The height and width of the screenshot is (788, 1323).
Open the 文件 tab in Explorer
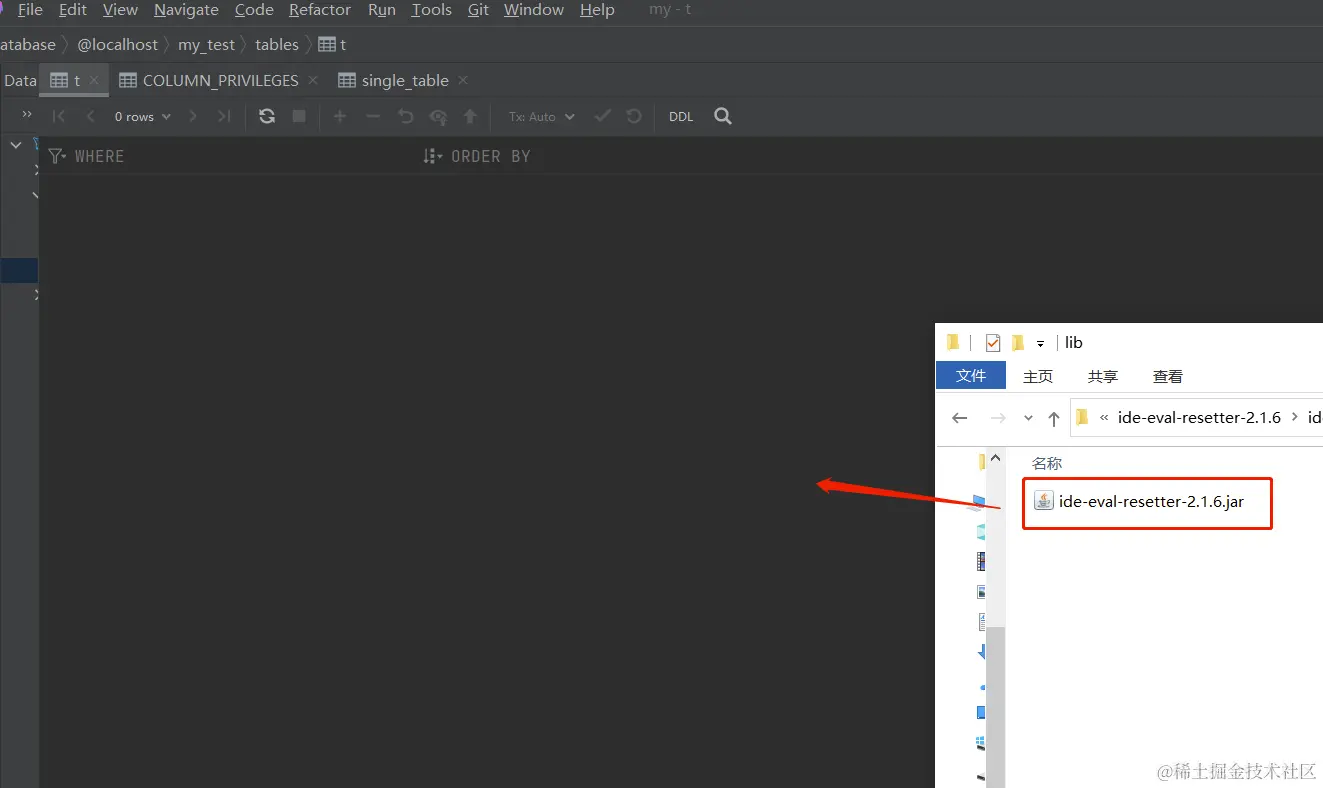tap(971, 376)
